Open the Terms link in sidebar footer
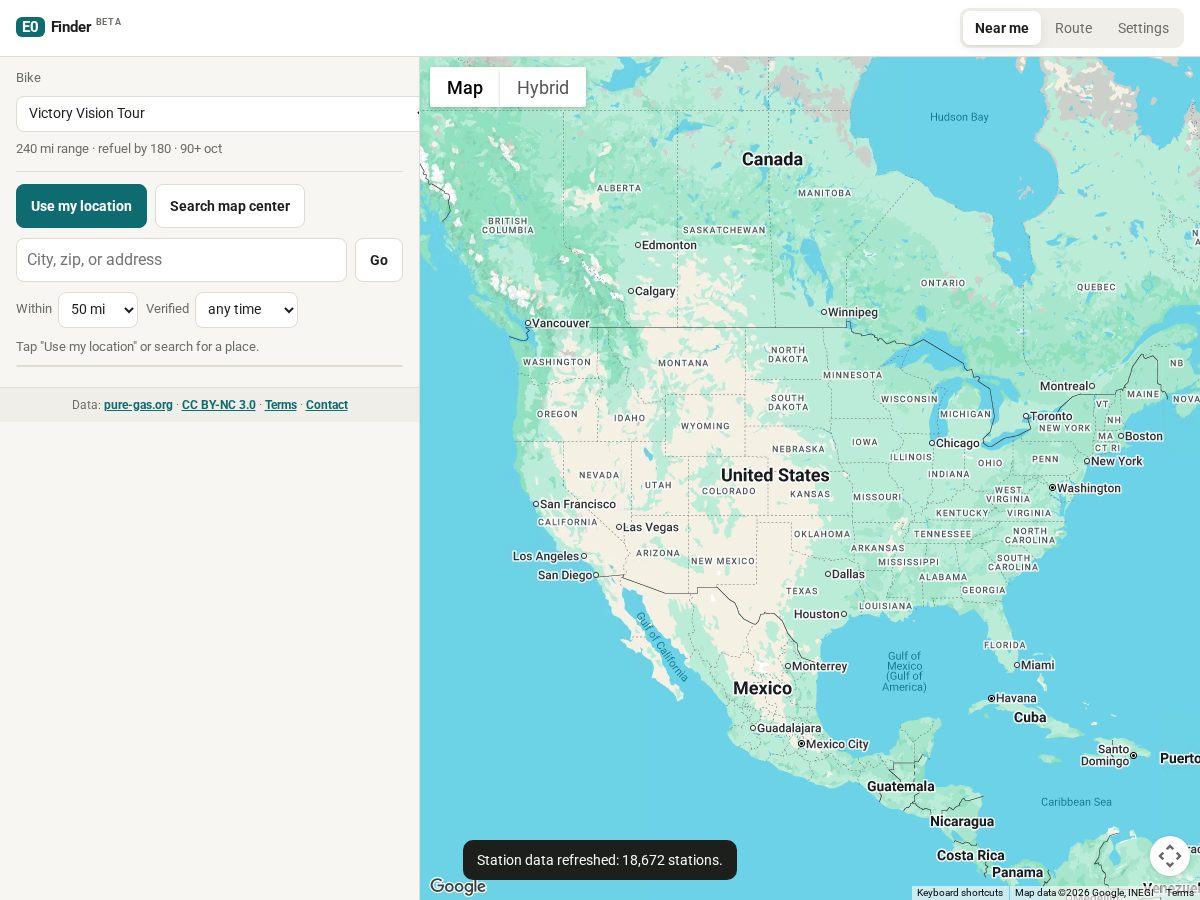 tap(281, 405)
